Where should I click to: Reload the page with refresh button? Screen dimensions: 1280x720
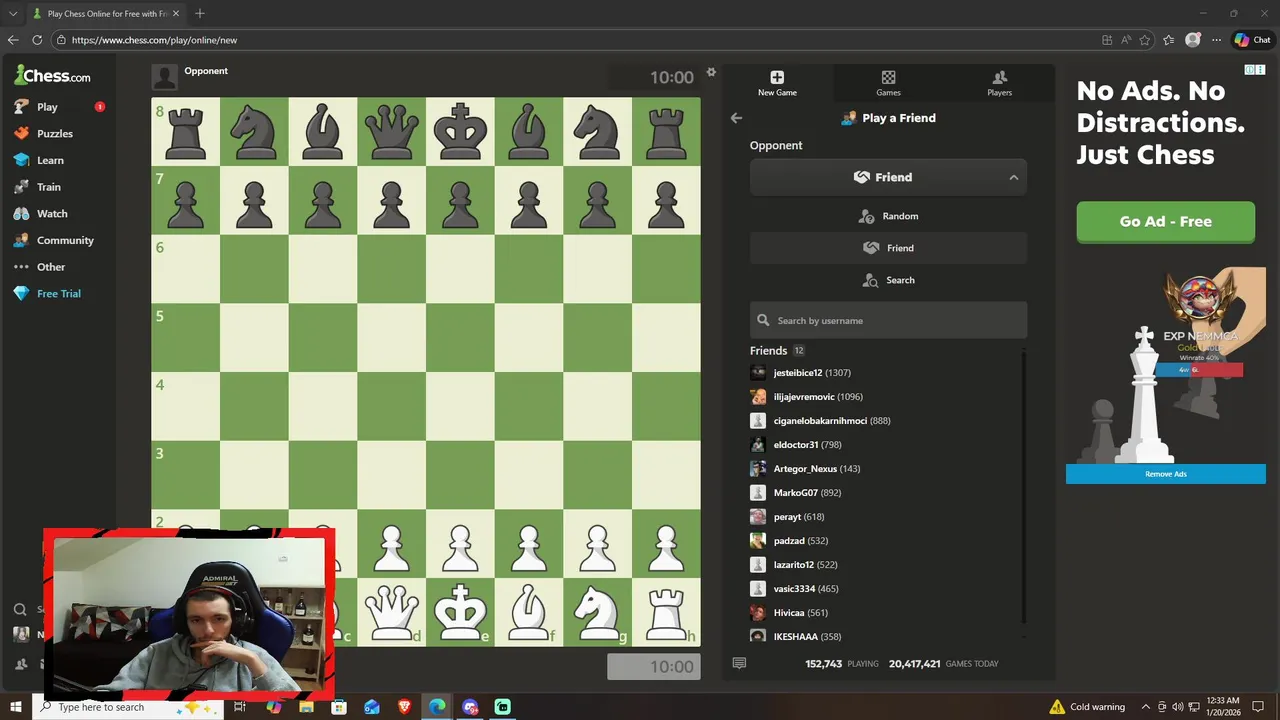(37, 40)
